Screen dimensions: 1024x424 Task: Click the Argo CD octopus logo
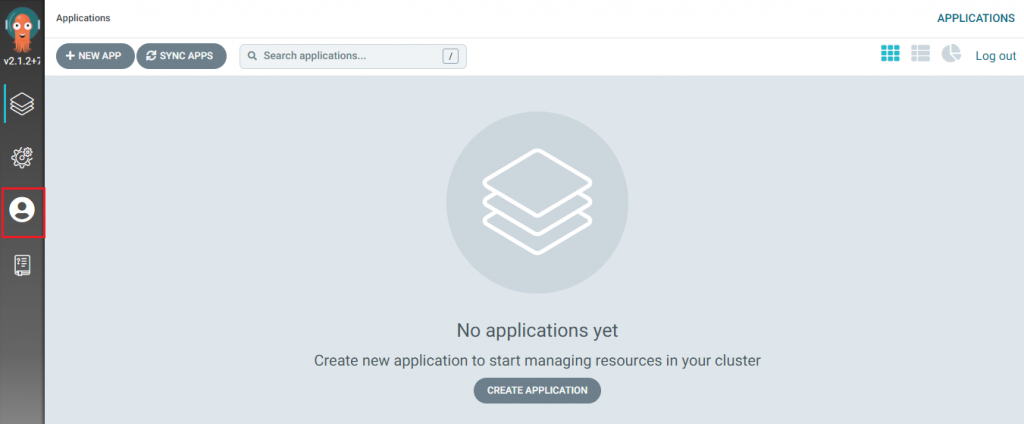pos(22,29)
